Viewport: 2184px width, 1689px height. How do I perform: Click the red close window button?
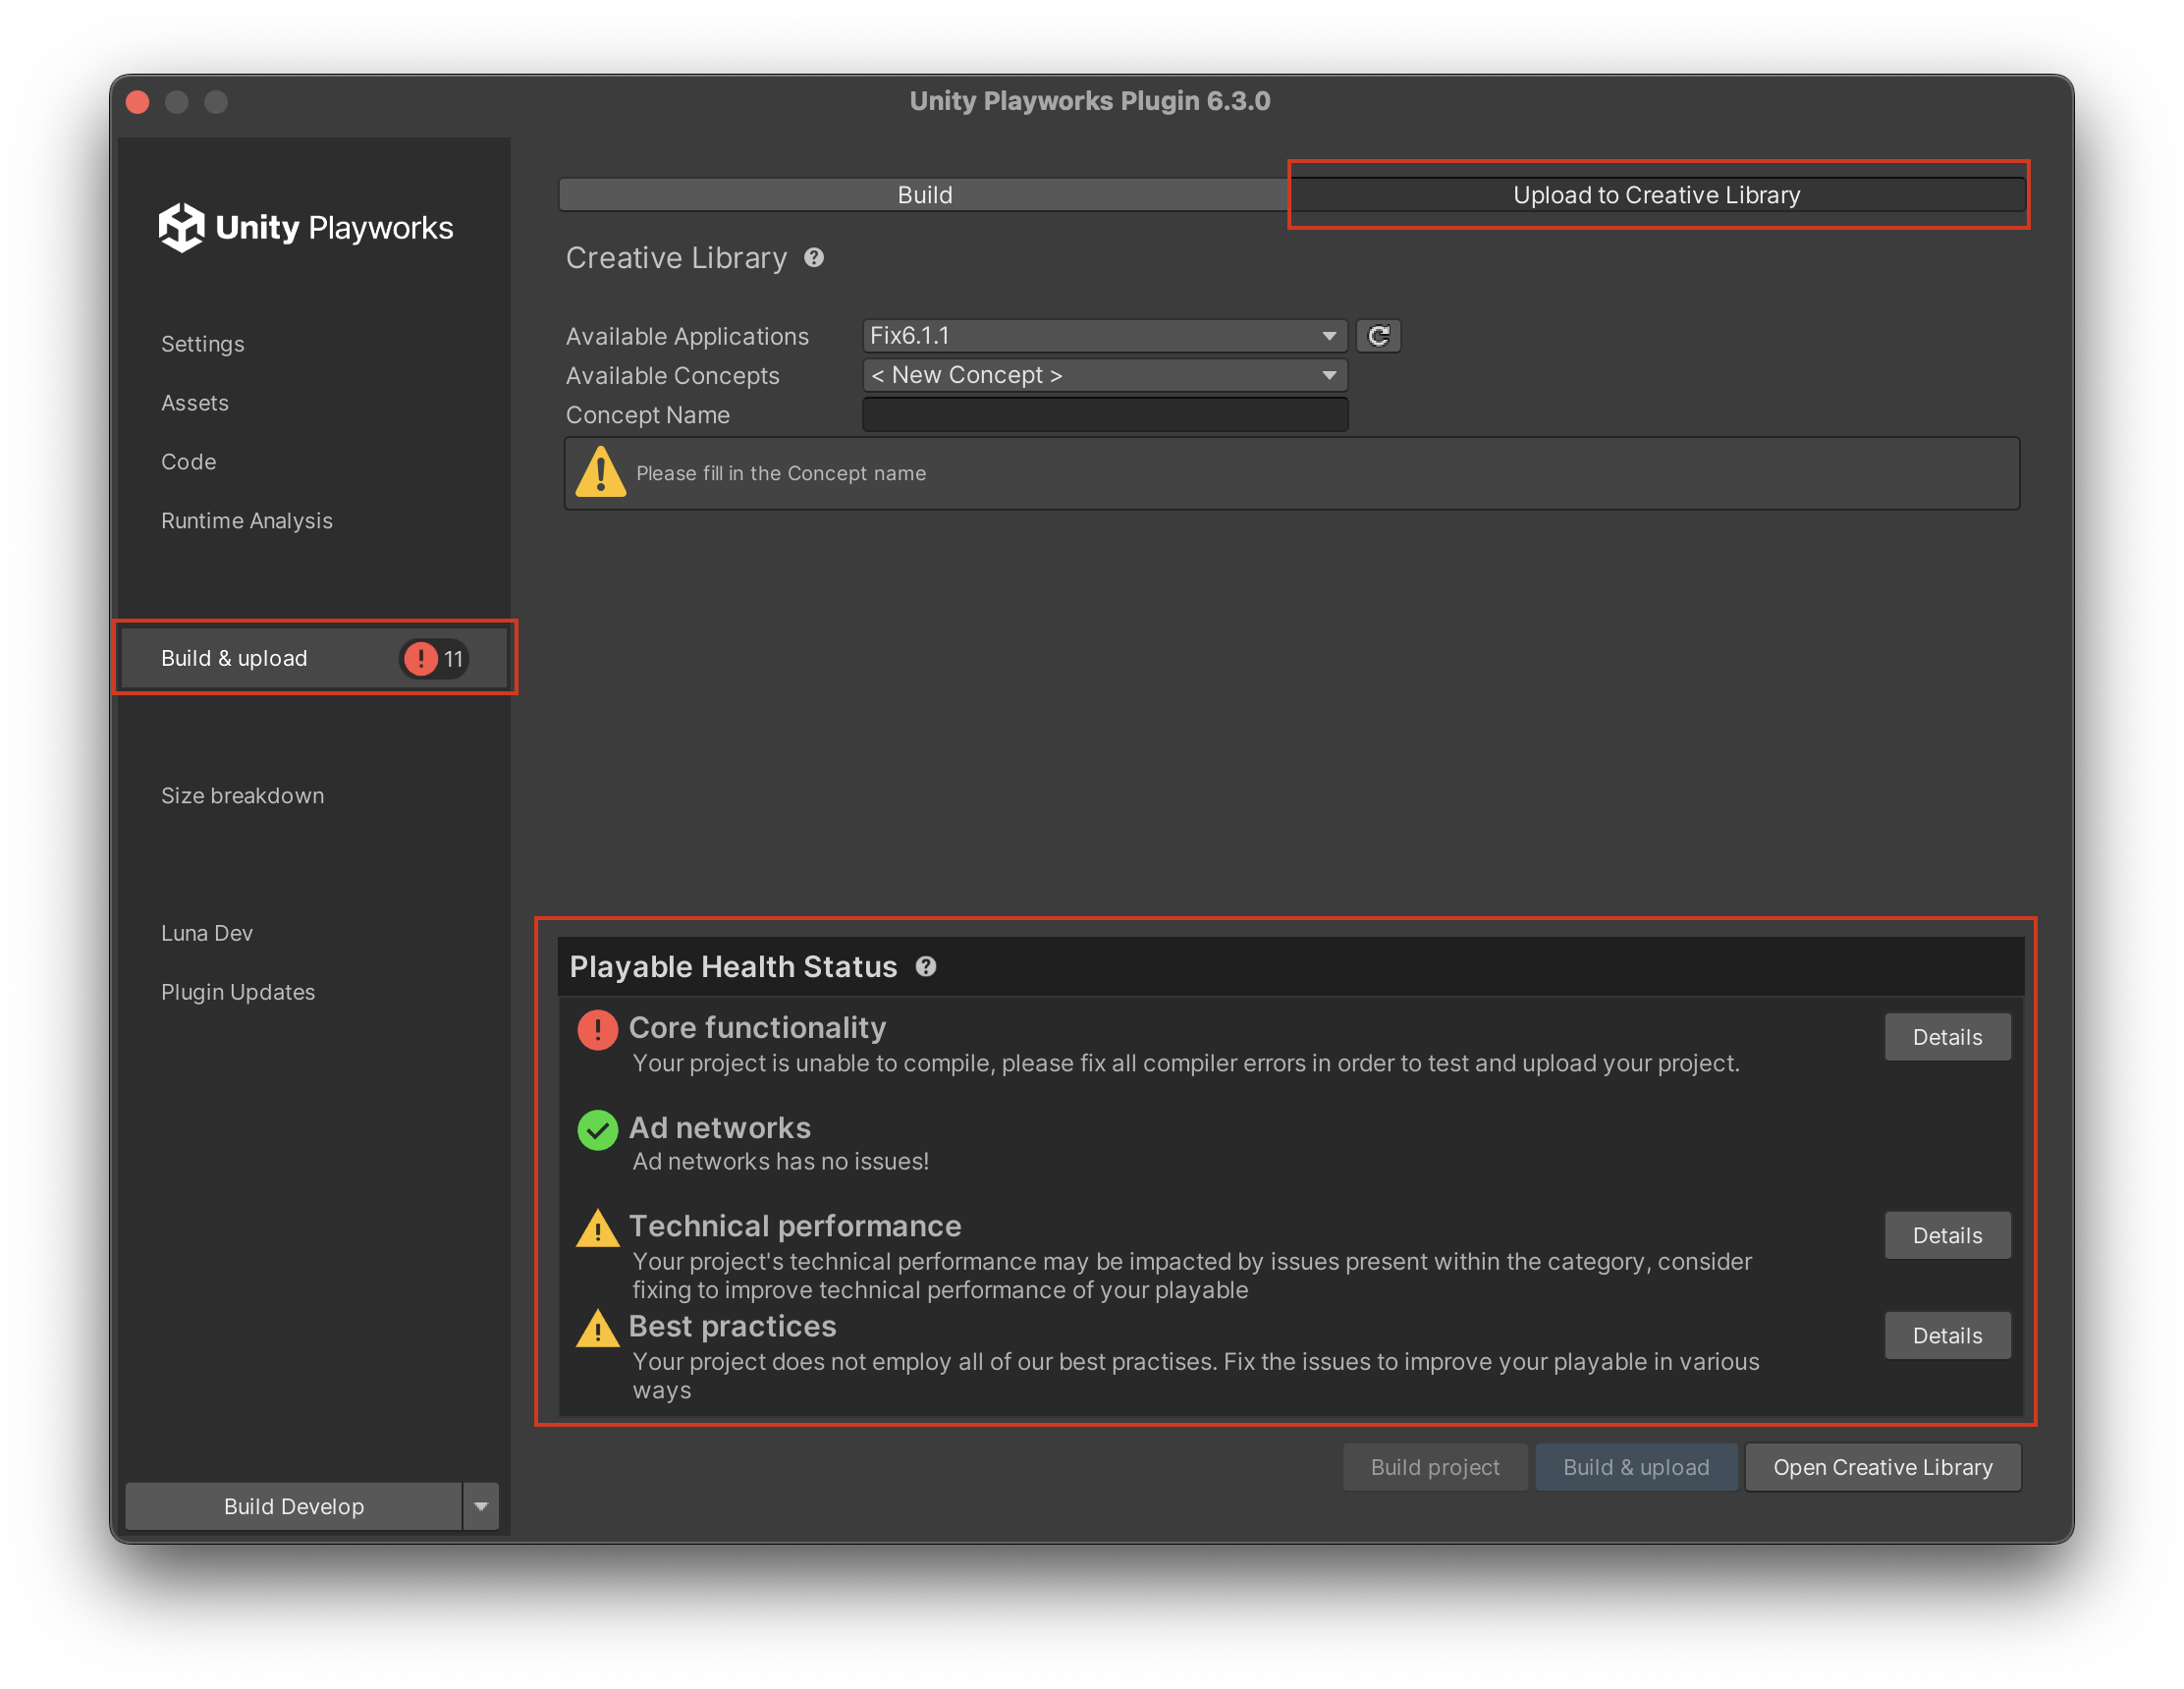pyautogui.click(x=139, y=102)
